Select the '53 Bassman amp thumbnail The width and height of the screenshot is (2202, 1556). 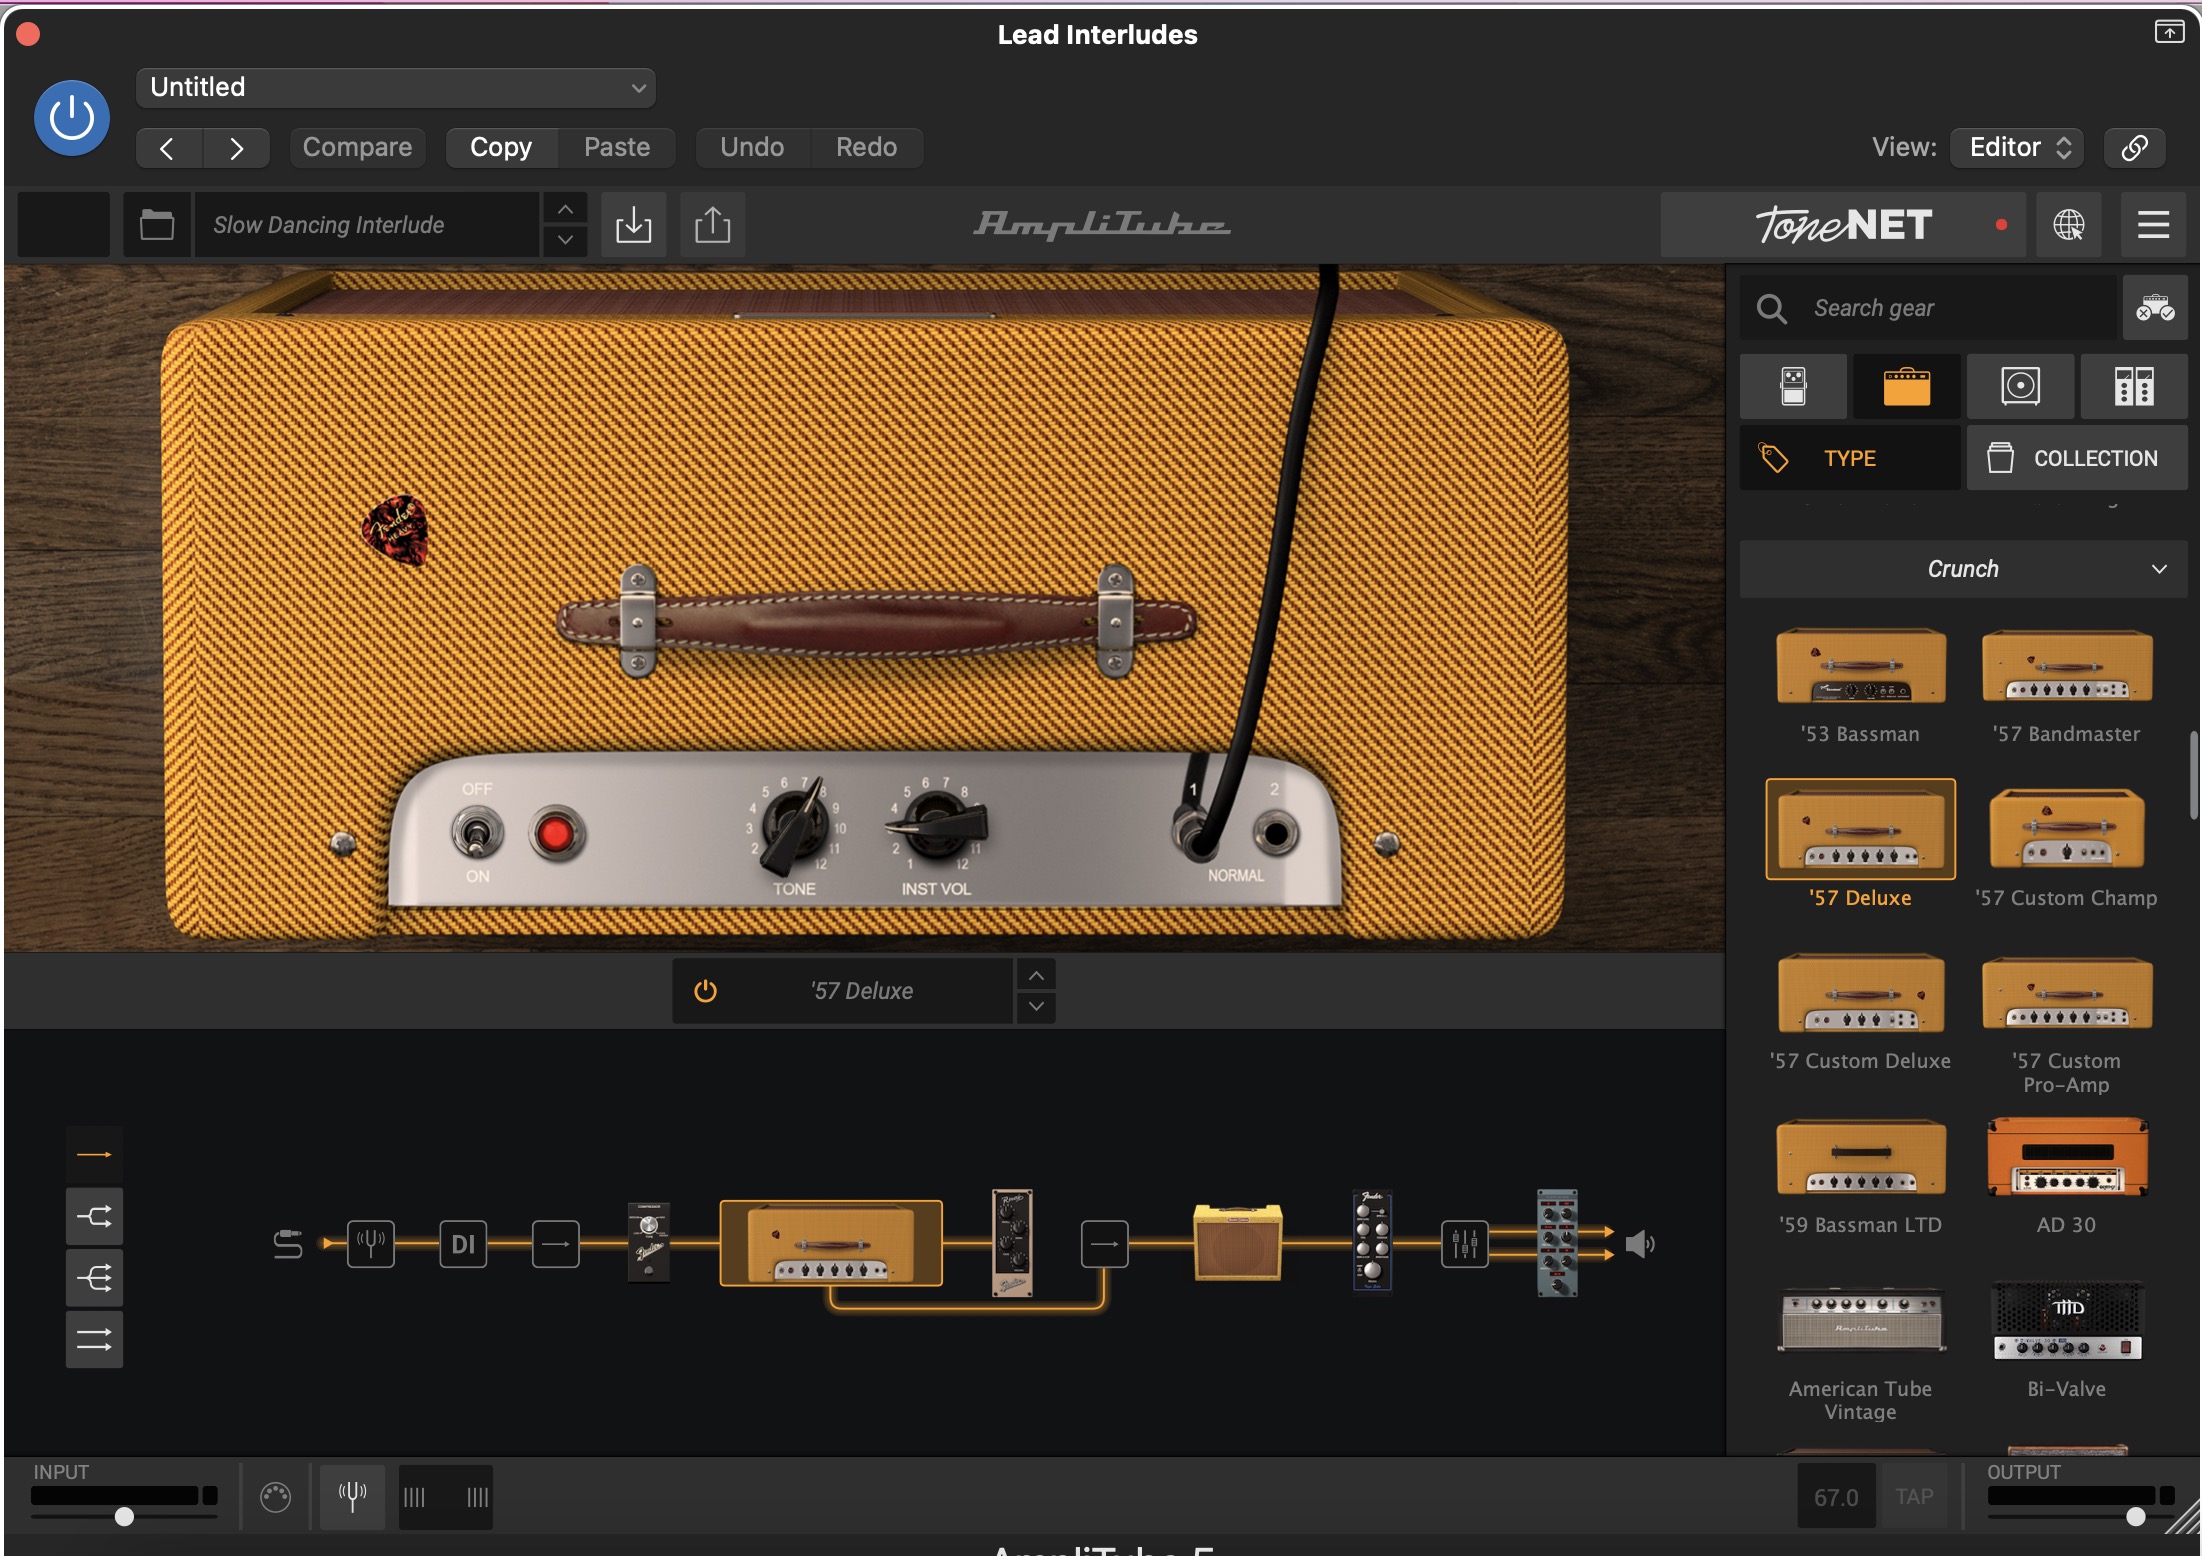click(x=1860, y=666)
